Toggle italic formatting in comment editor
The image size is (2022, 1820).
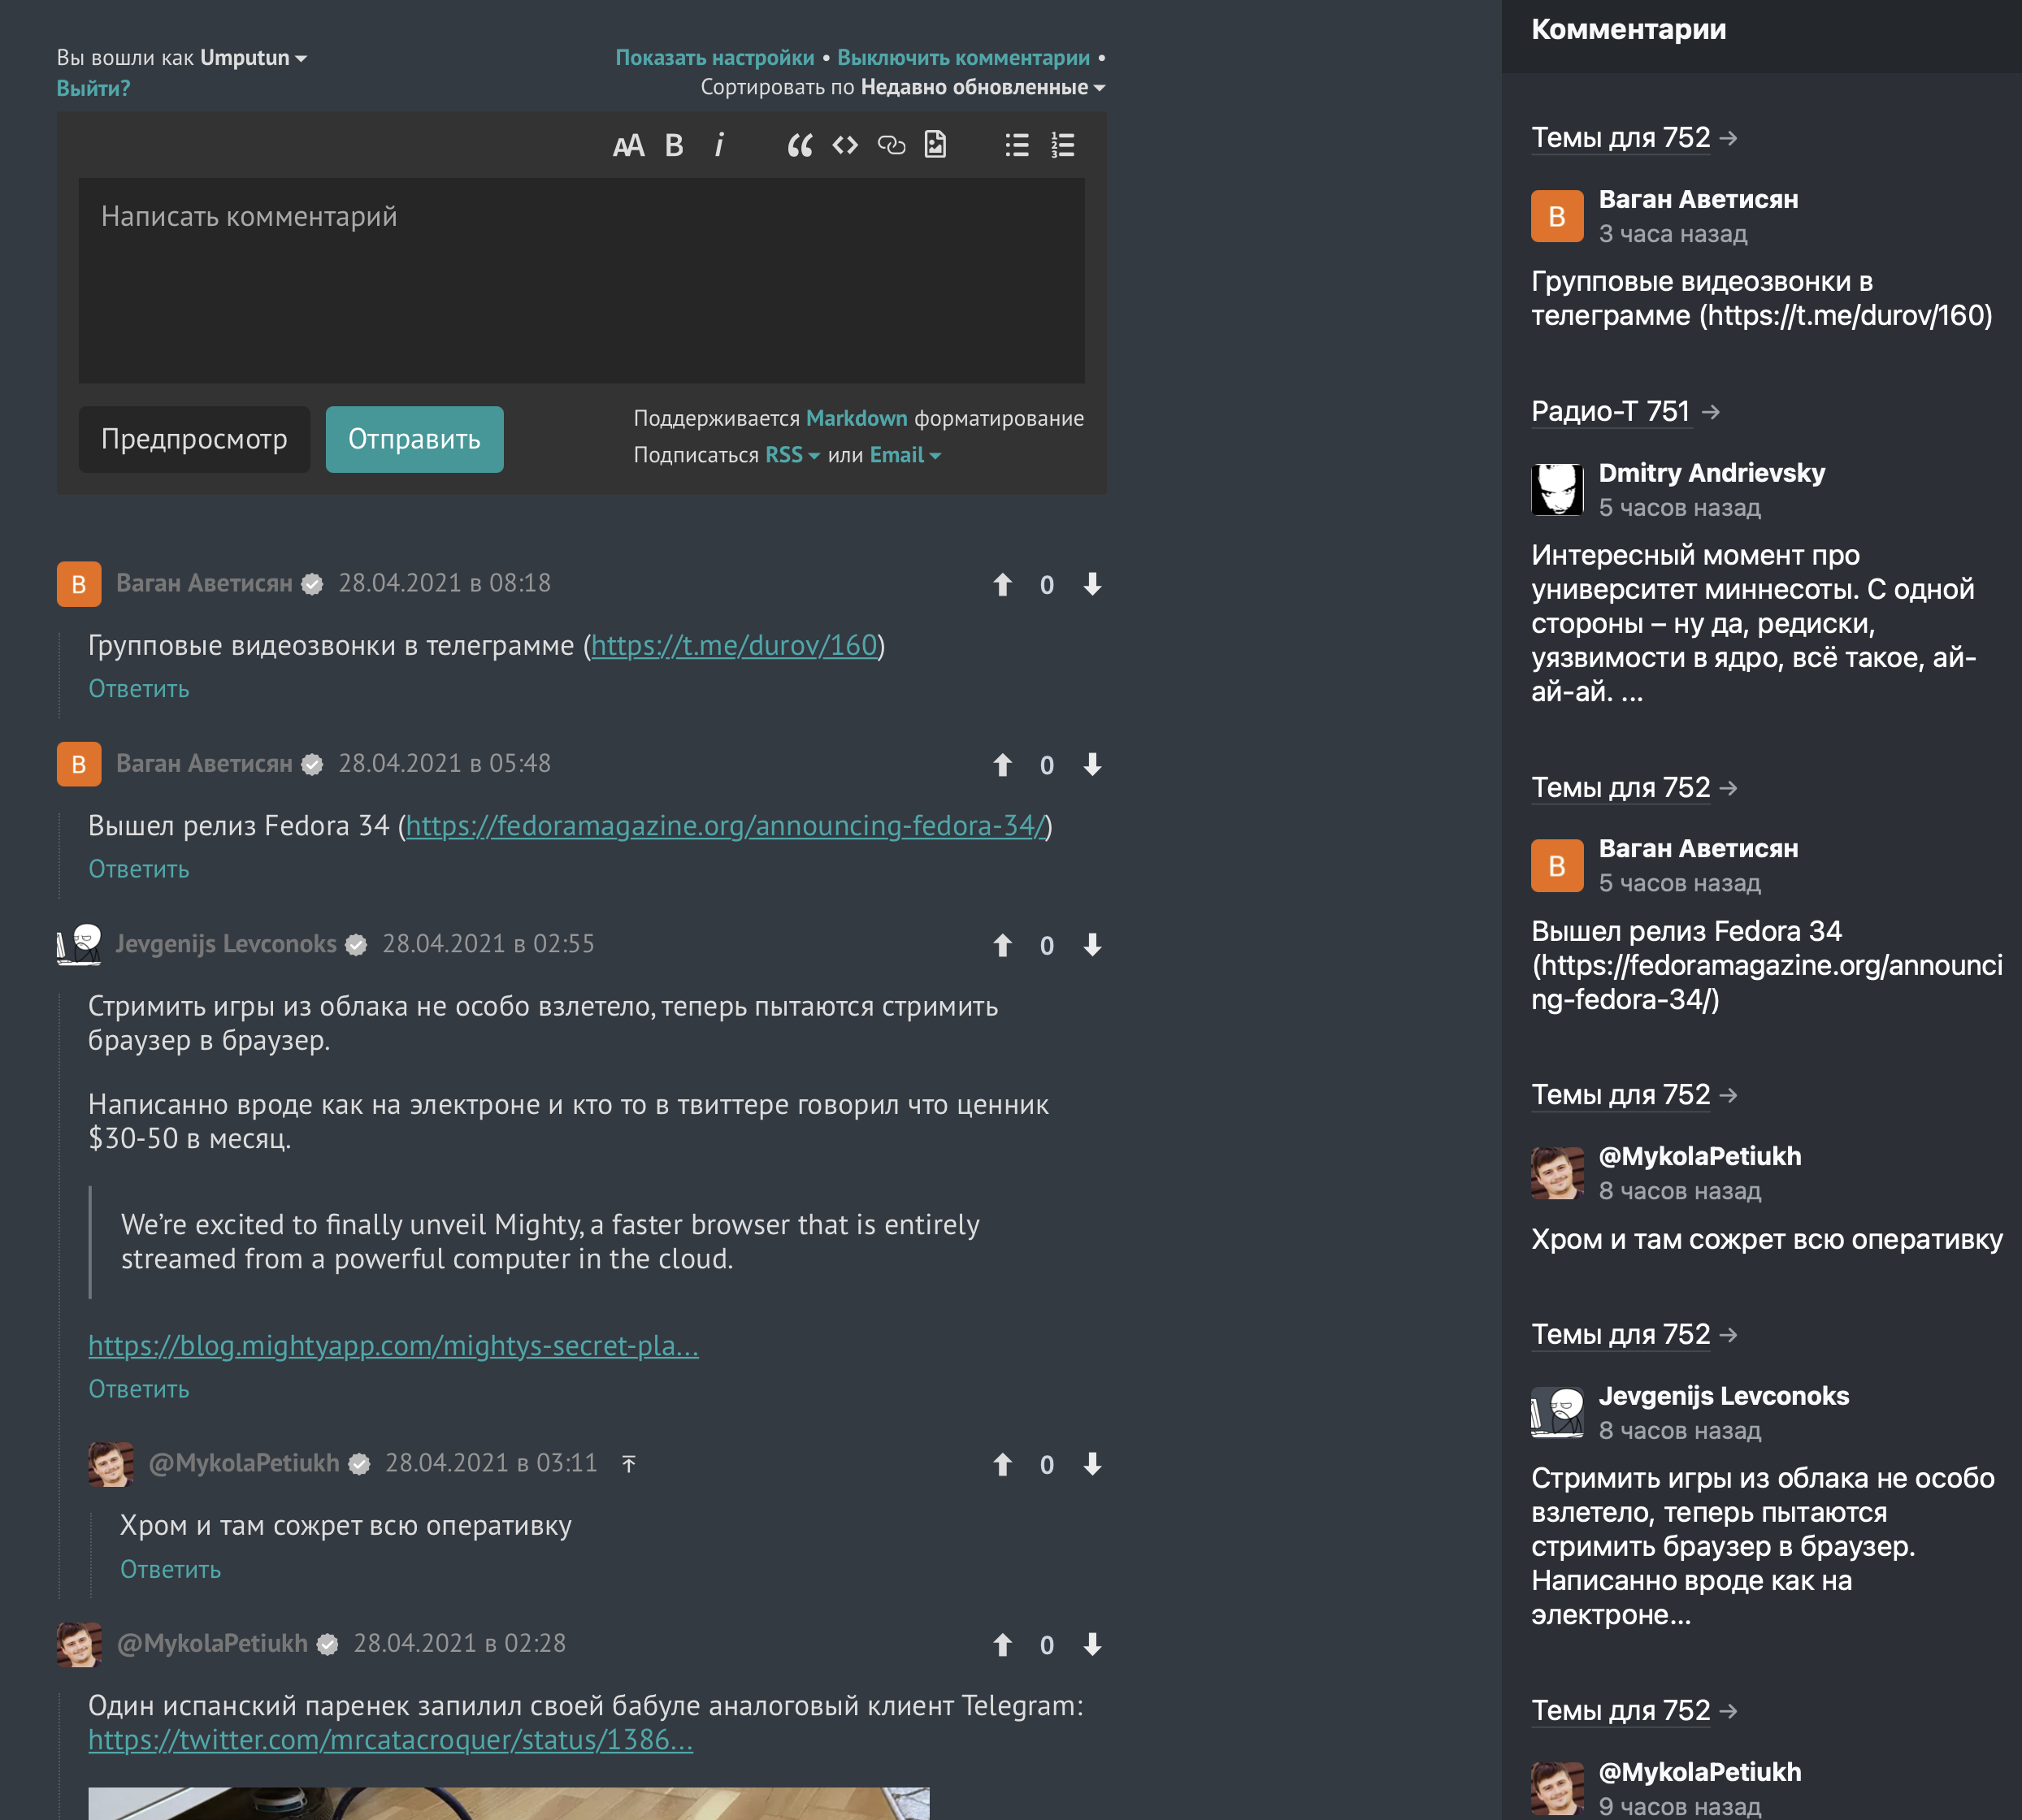719,146
